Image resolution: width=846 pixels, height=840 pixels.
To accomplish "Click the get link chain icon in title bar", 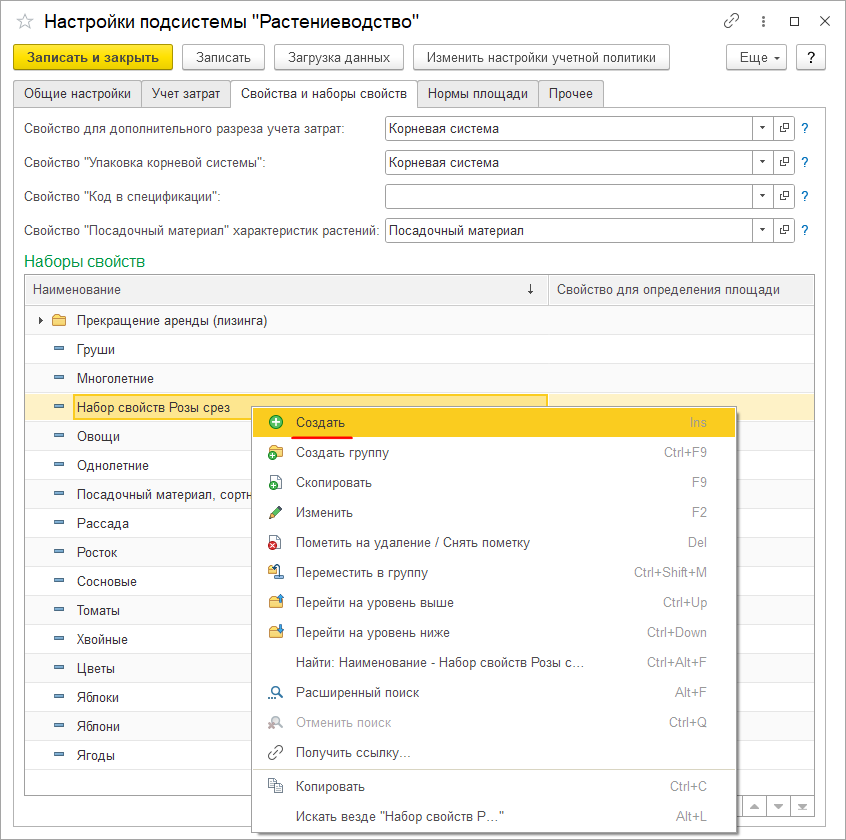I will (732, 21).
